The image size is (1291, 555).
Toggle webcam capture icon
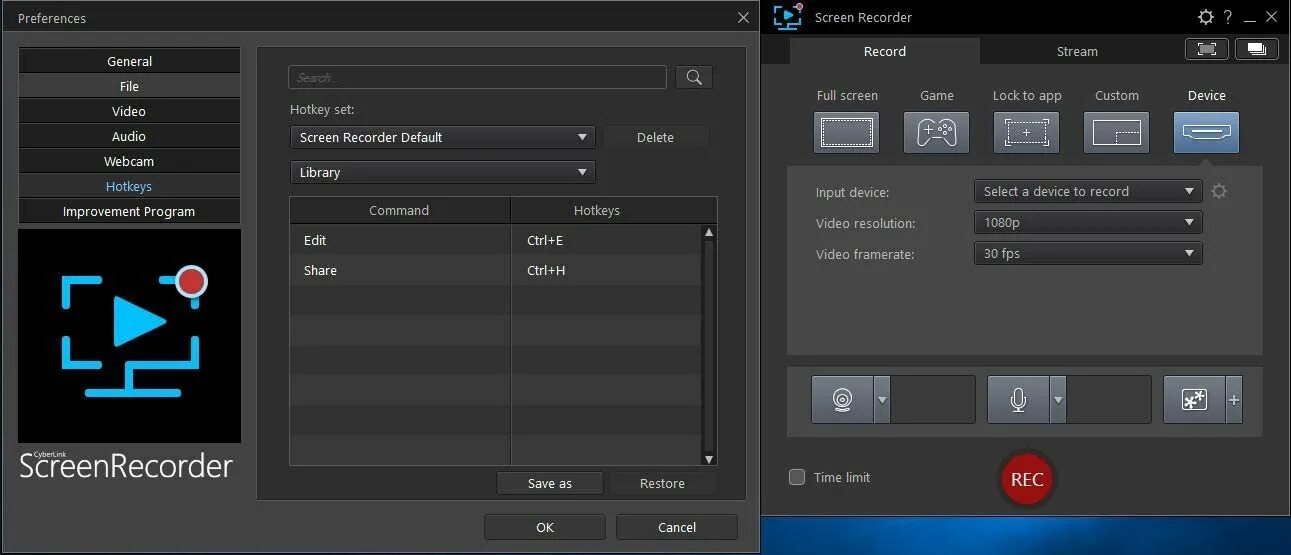click(x=843, y=400)
